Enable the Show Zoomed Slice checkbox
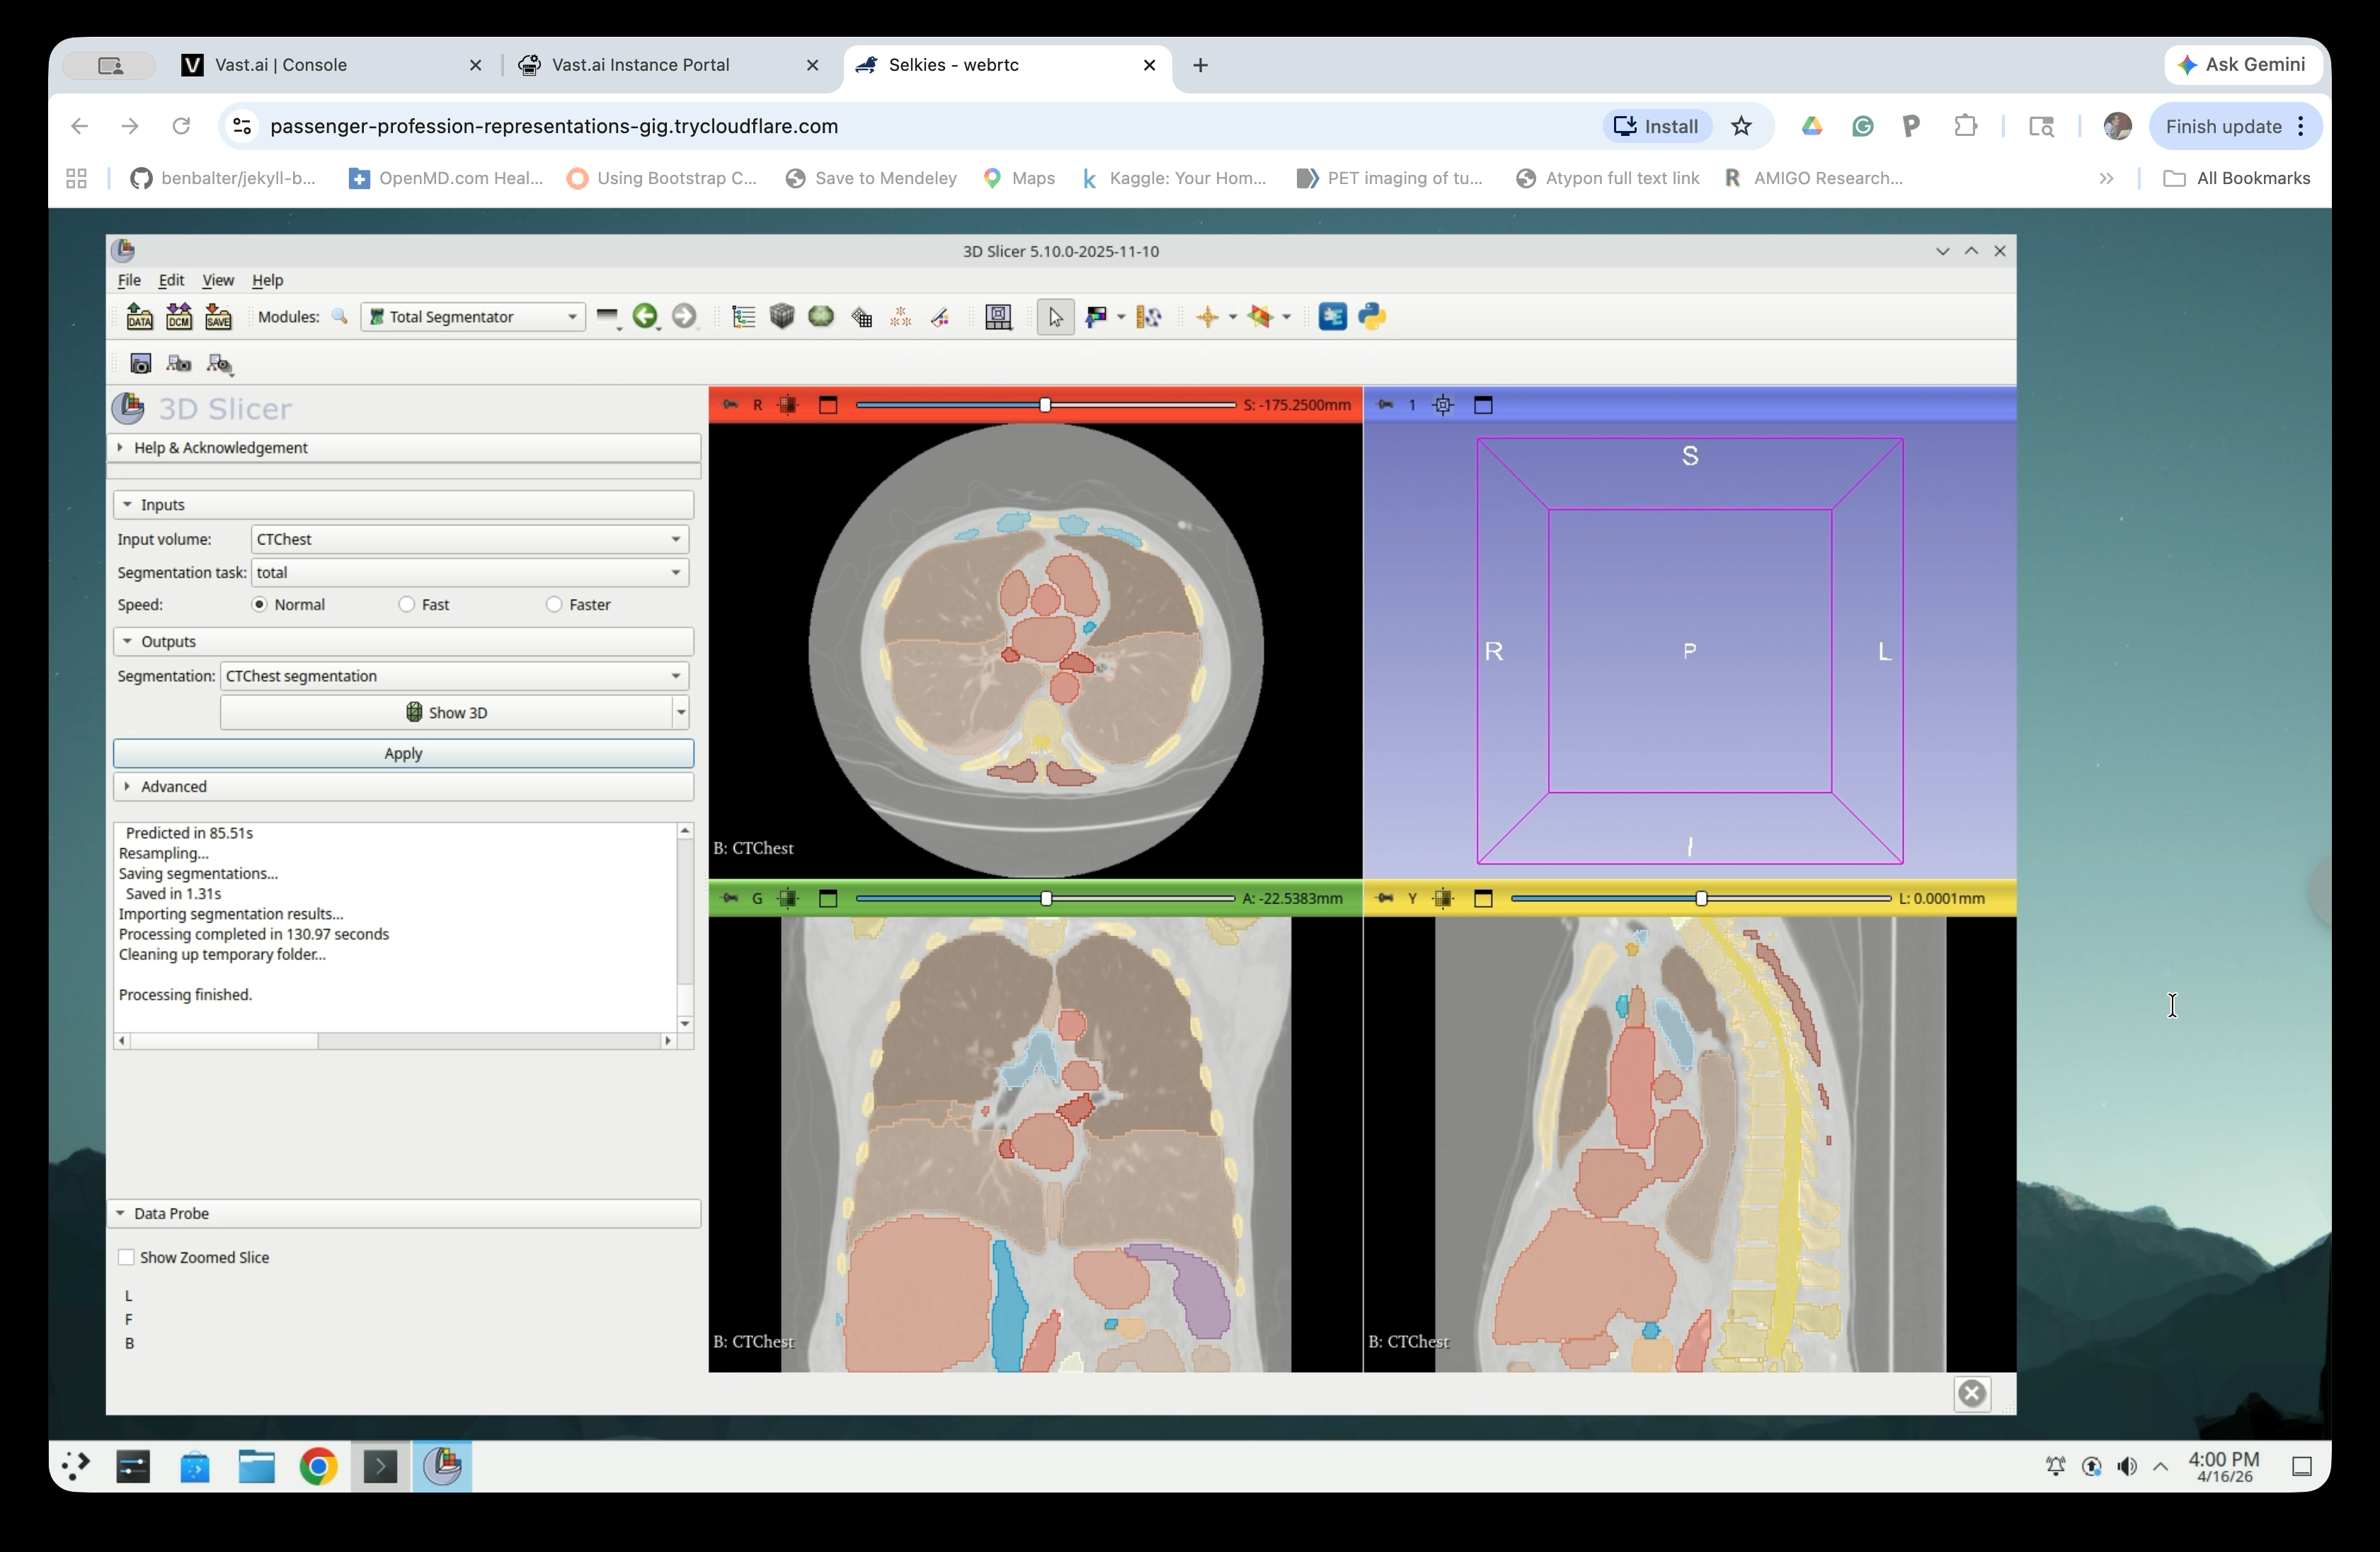The height and width of the screenshot is (1552, 2380). [x=126, y=1257]
